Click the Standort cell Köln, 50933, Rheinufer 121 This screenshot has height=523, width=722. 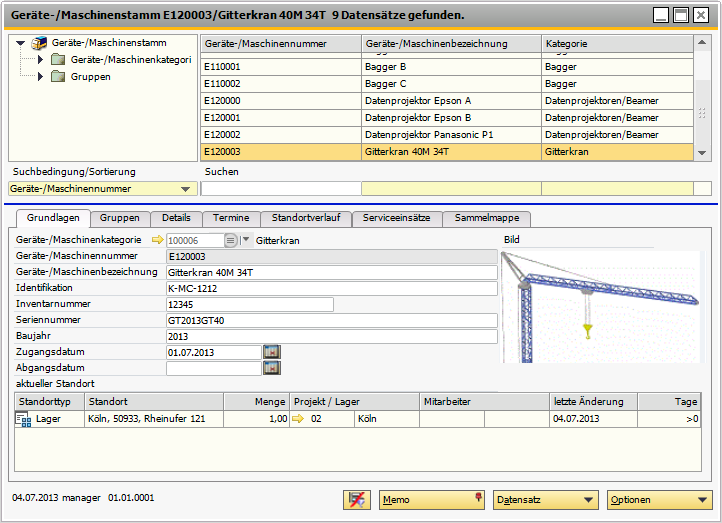click(154, 419)
